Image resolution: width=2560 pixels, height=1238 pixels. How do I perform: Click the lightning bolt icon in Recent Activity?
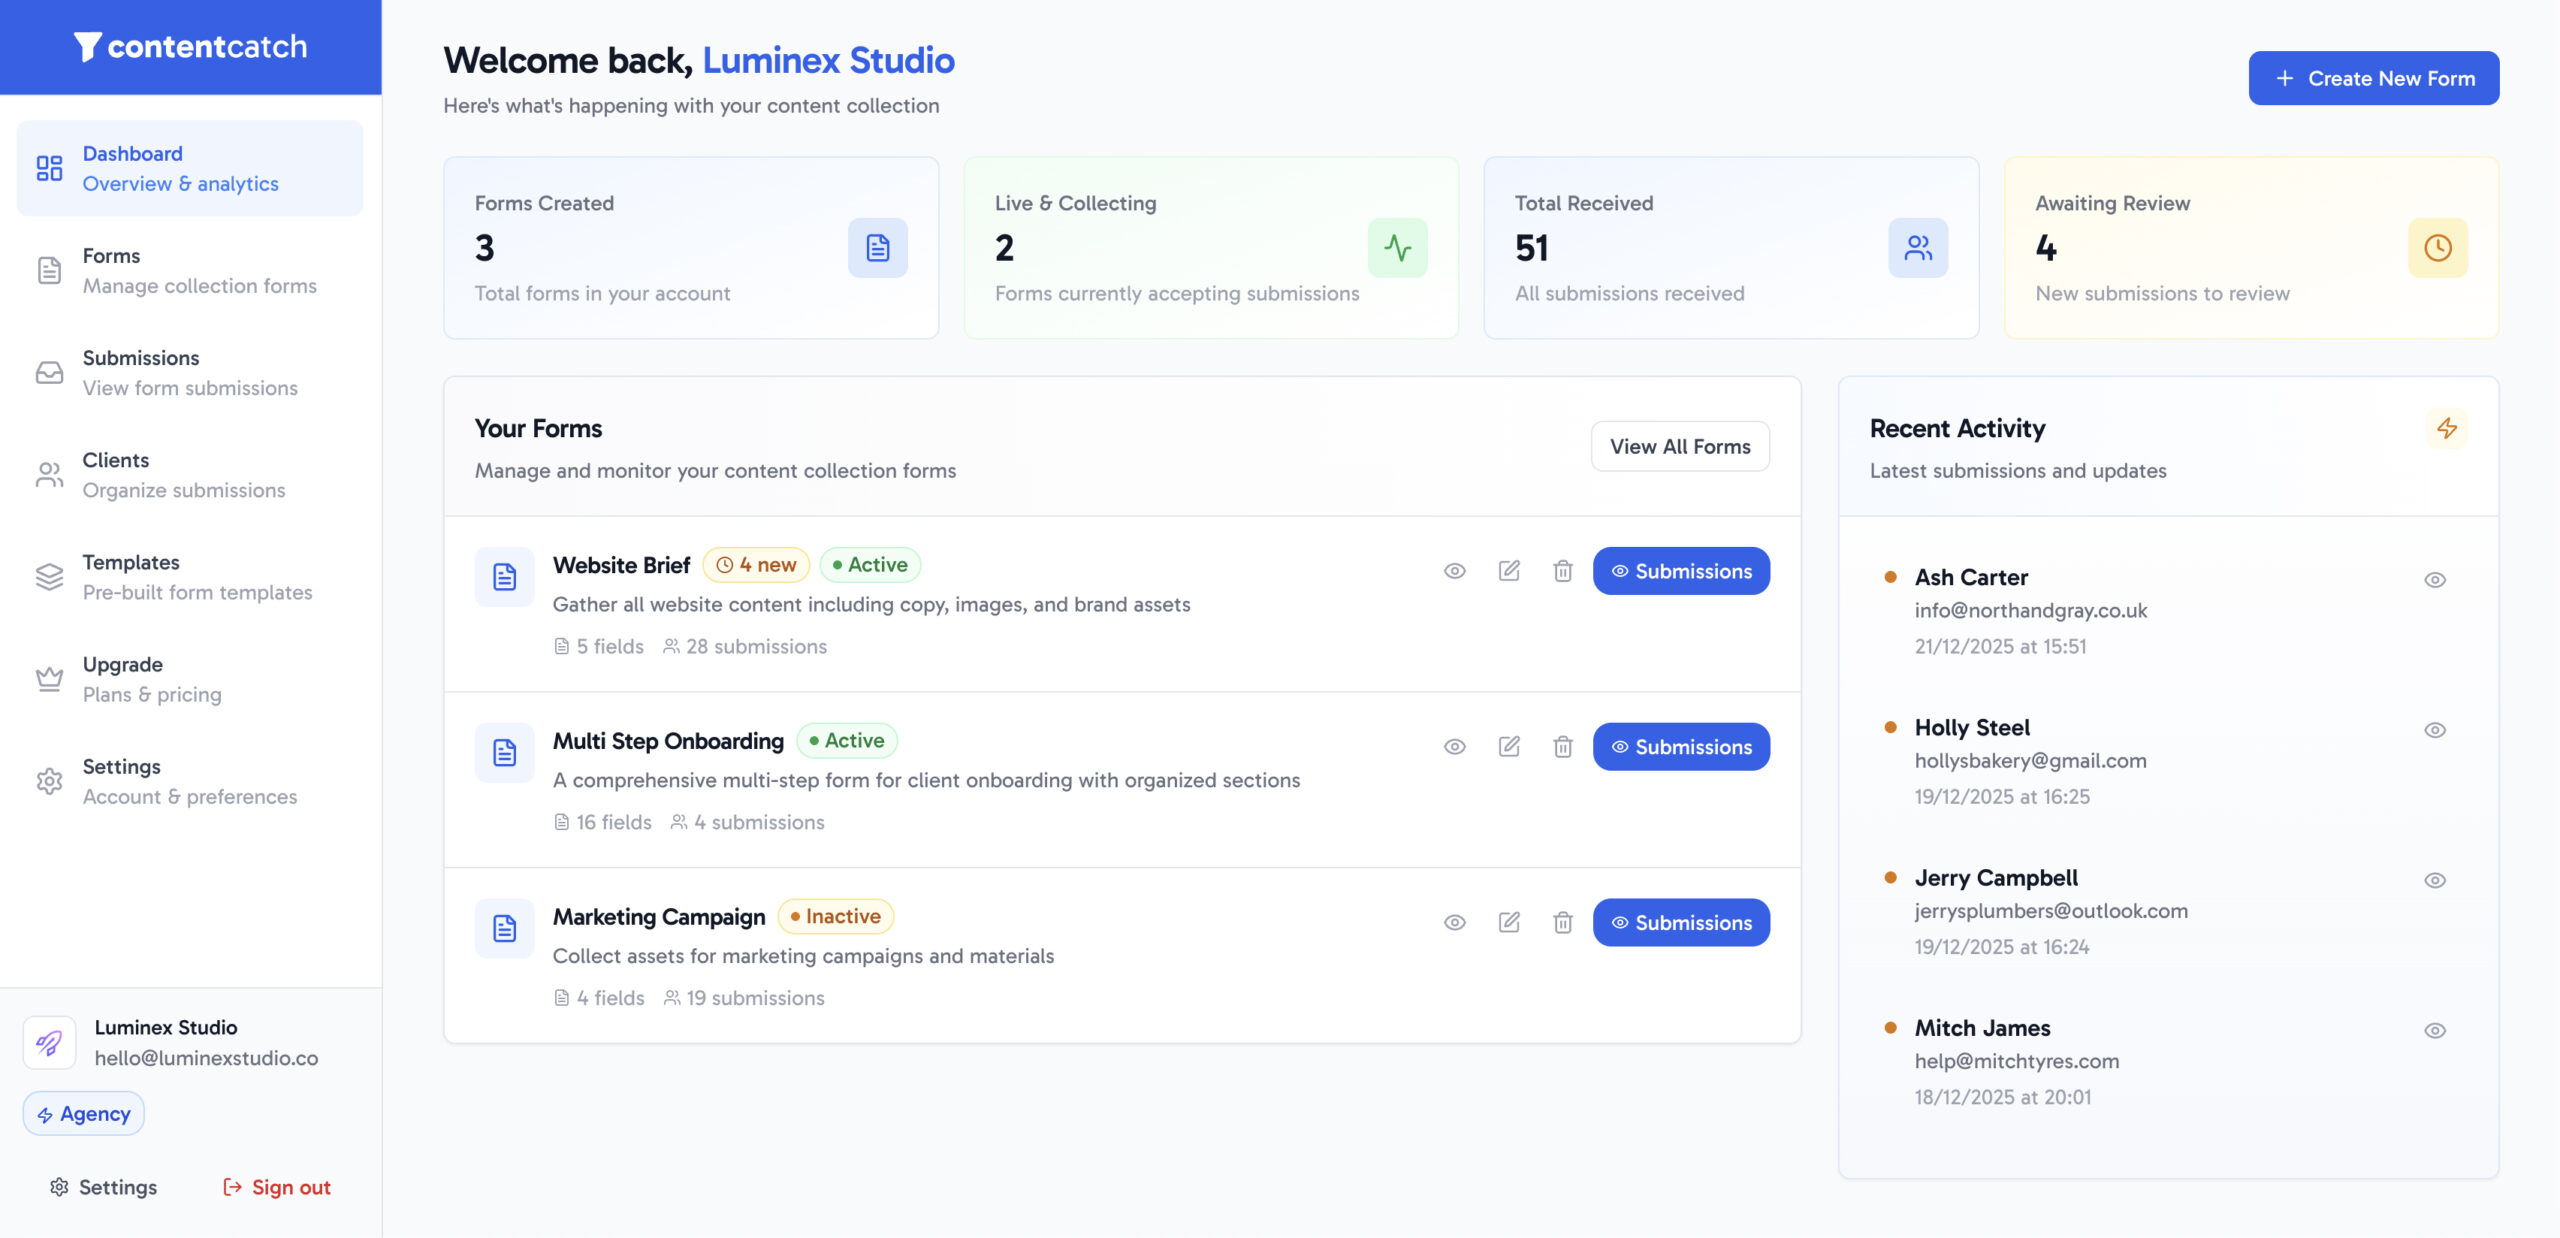(2447, 428)
